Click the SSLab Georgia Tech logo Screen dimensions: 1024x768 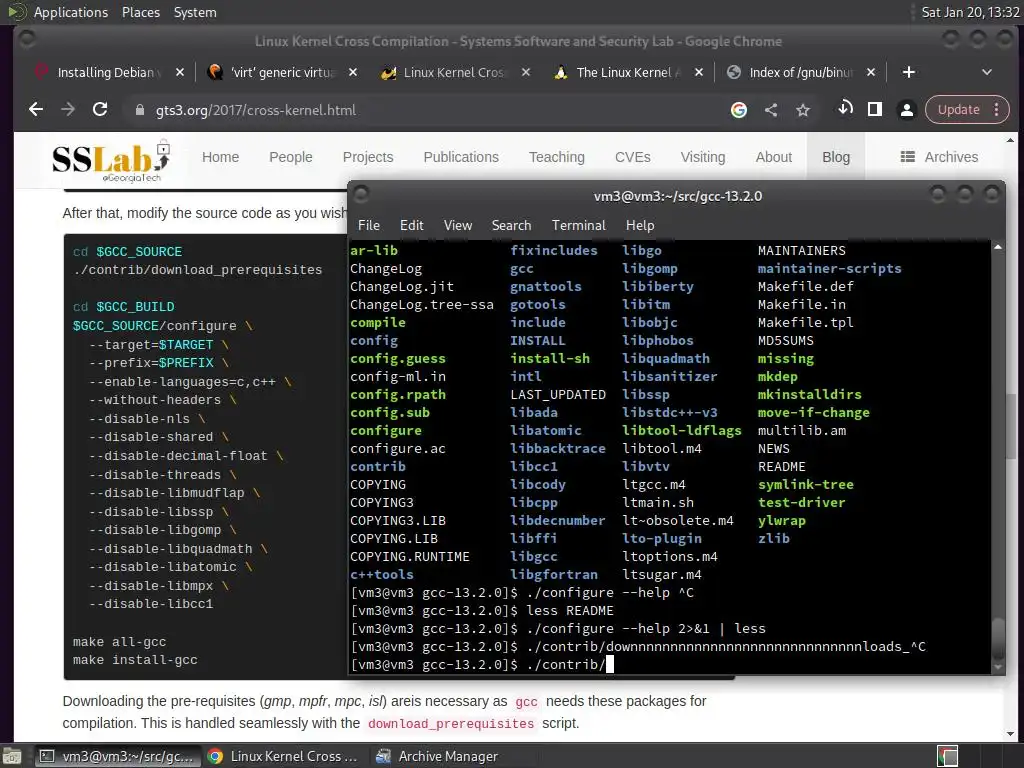[112, 161]
